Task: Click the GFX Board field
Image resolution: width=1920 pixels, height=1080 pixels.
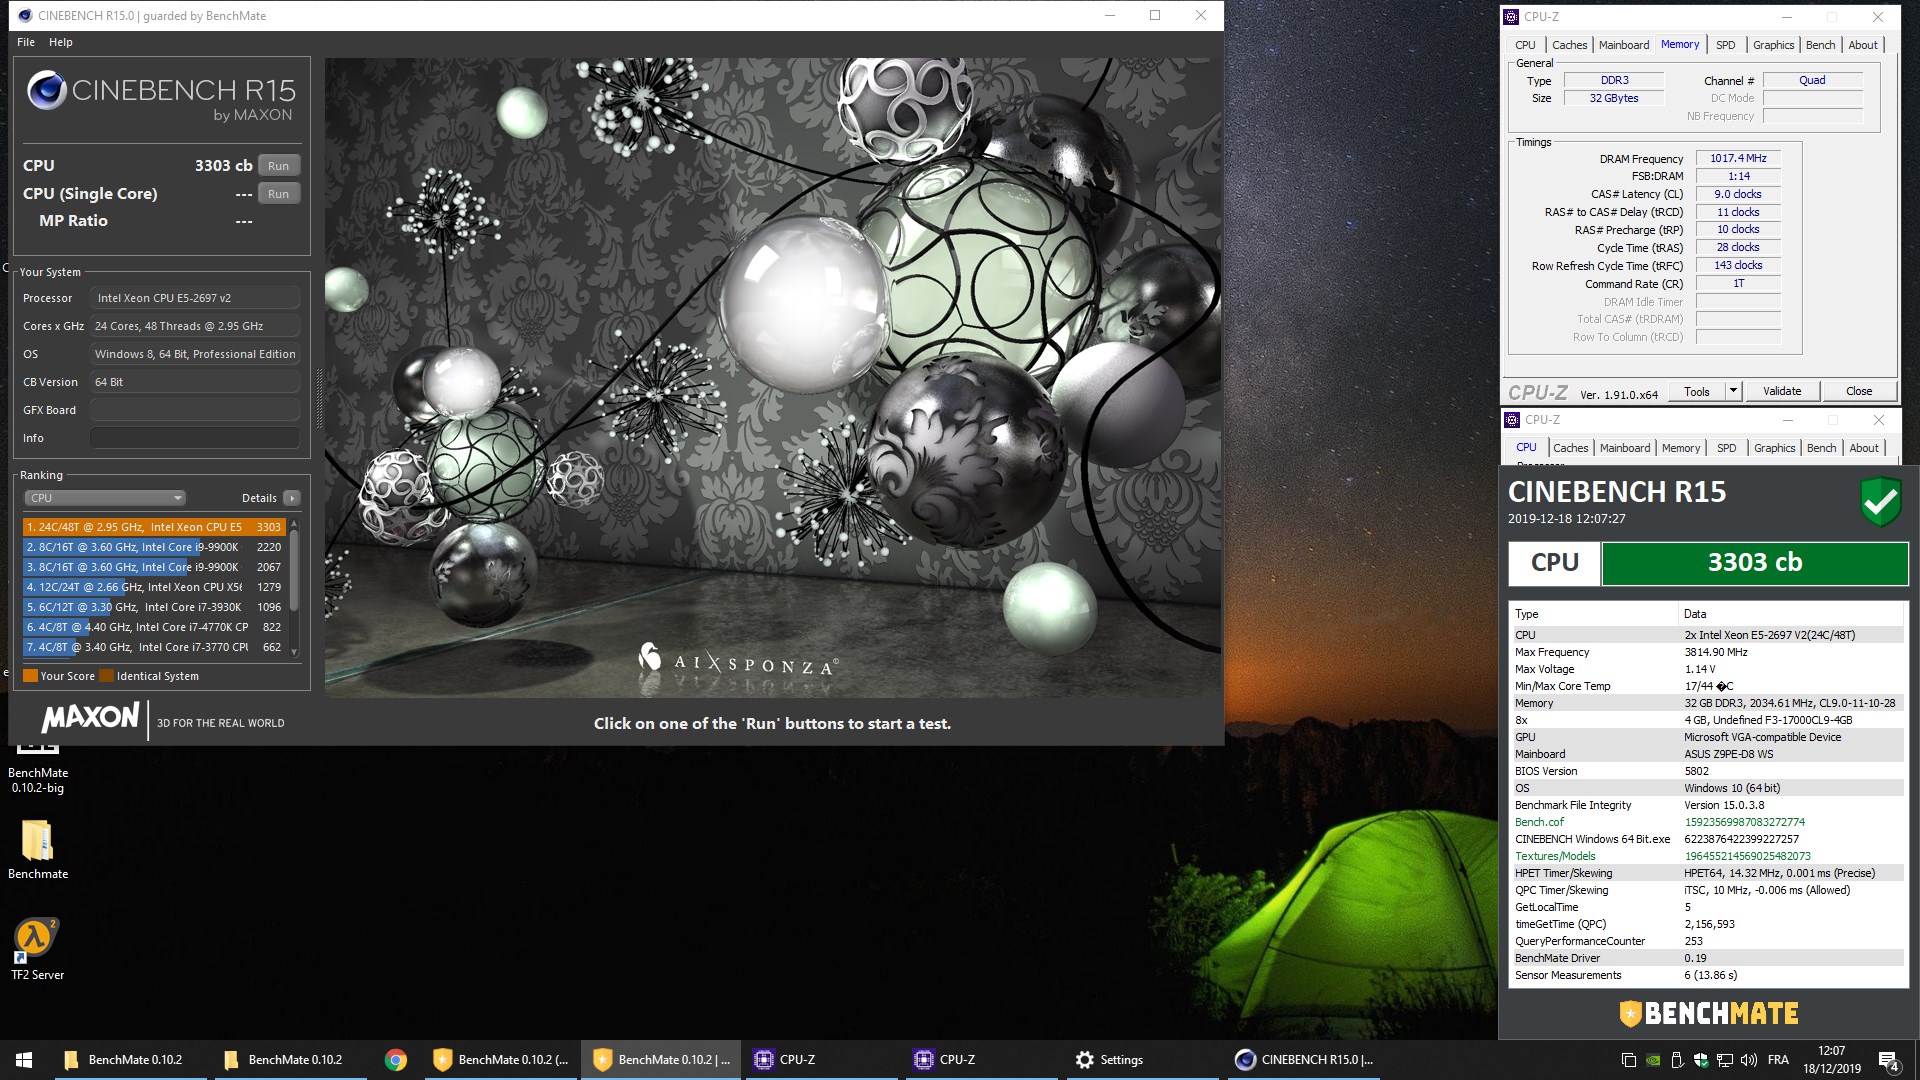Action: click(x=195, y=410)
